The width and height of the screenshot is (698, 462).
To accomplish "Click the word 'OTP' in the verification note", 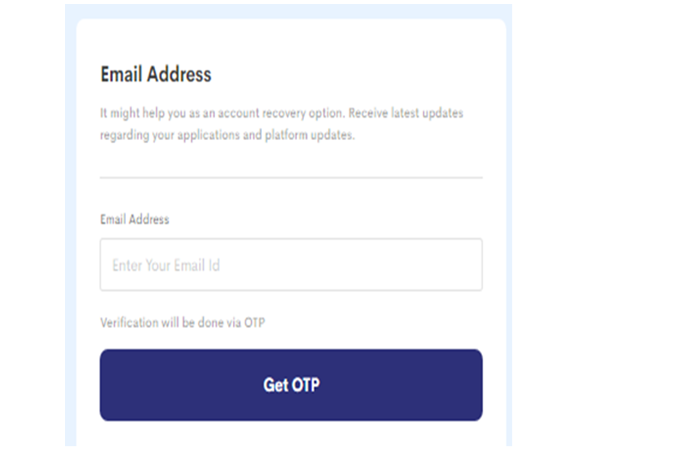I will (255, 323).
